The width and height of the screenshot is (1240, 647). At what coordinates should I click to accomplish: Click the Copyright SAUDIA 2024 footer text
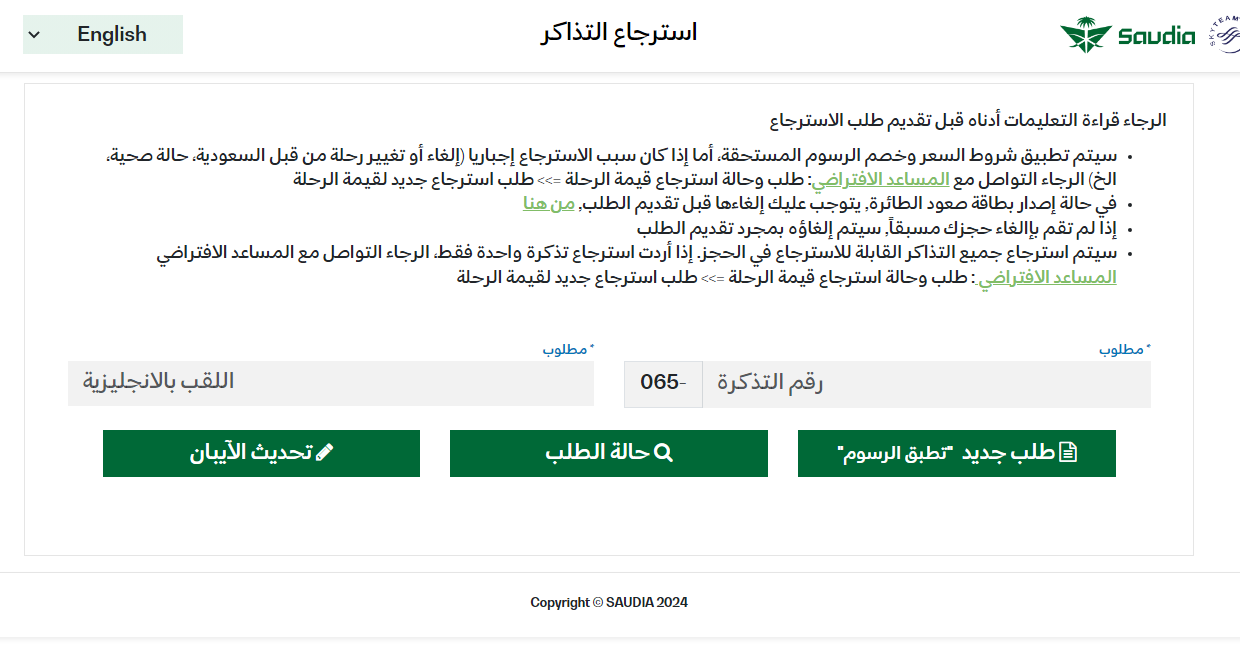tap(609, 602)
